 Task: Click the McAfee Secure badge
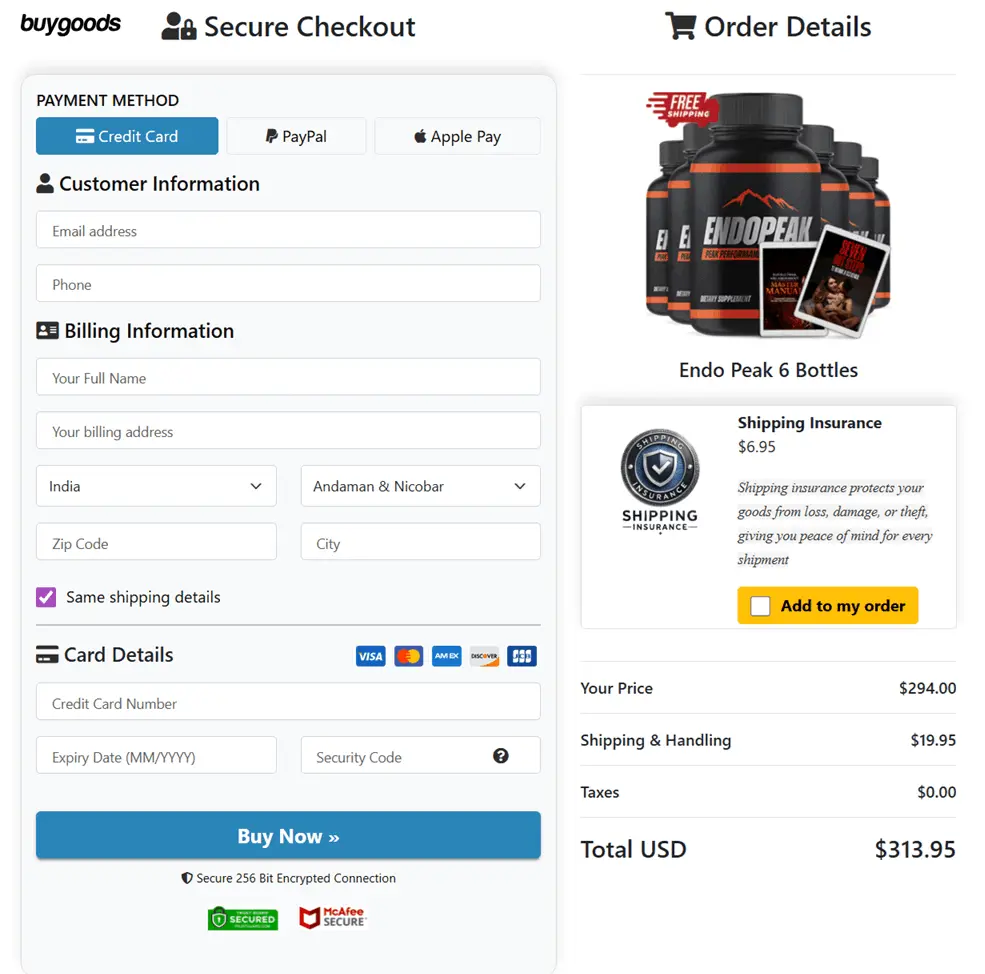pos(333,917)
